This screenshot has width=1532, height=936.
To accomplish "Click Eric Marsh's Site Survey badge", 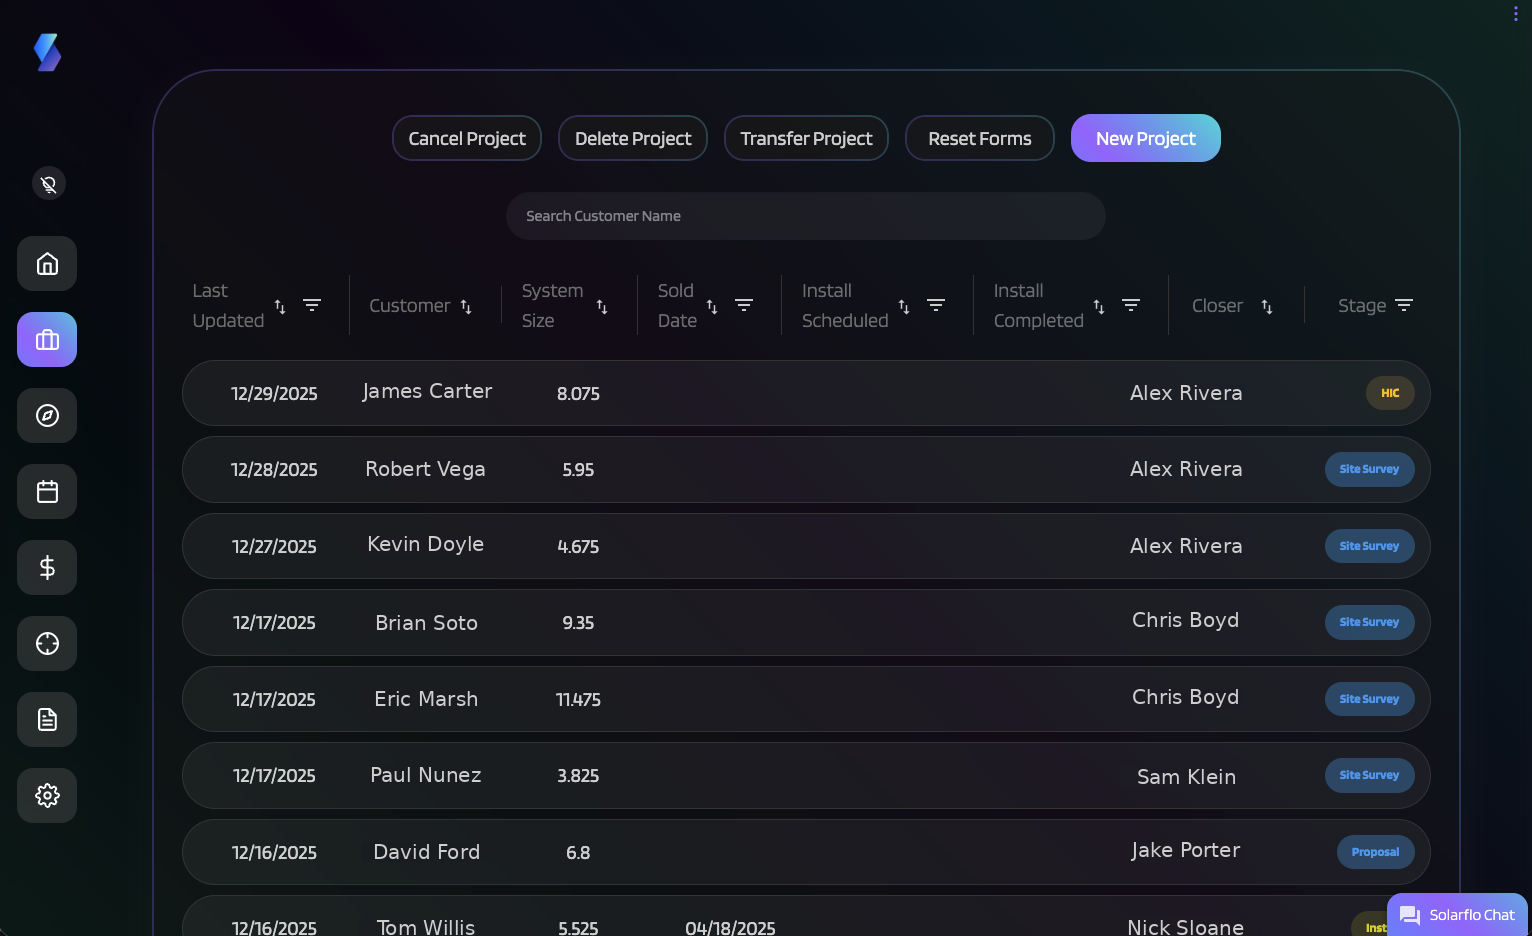I will pos(1369,699).
